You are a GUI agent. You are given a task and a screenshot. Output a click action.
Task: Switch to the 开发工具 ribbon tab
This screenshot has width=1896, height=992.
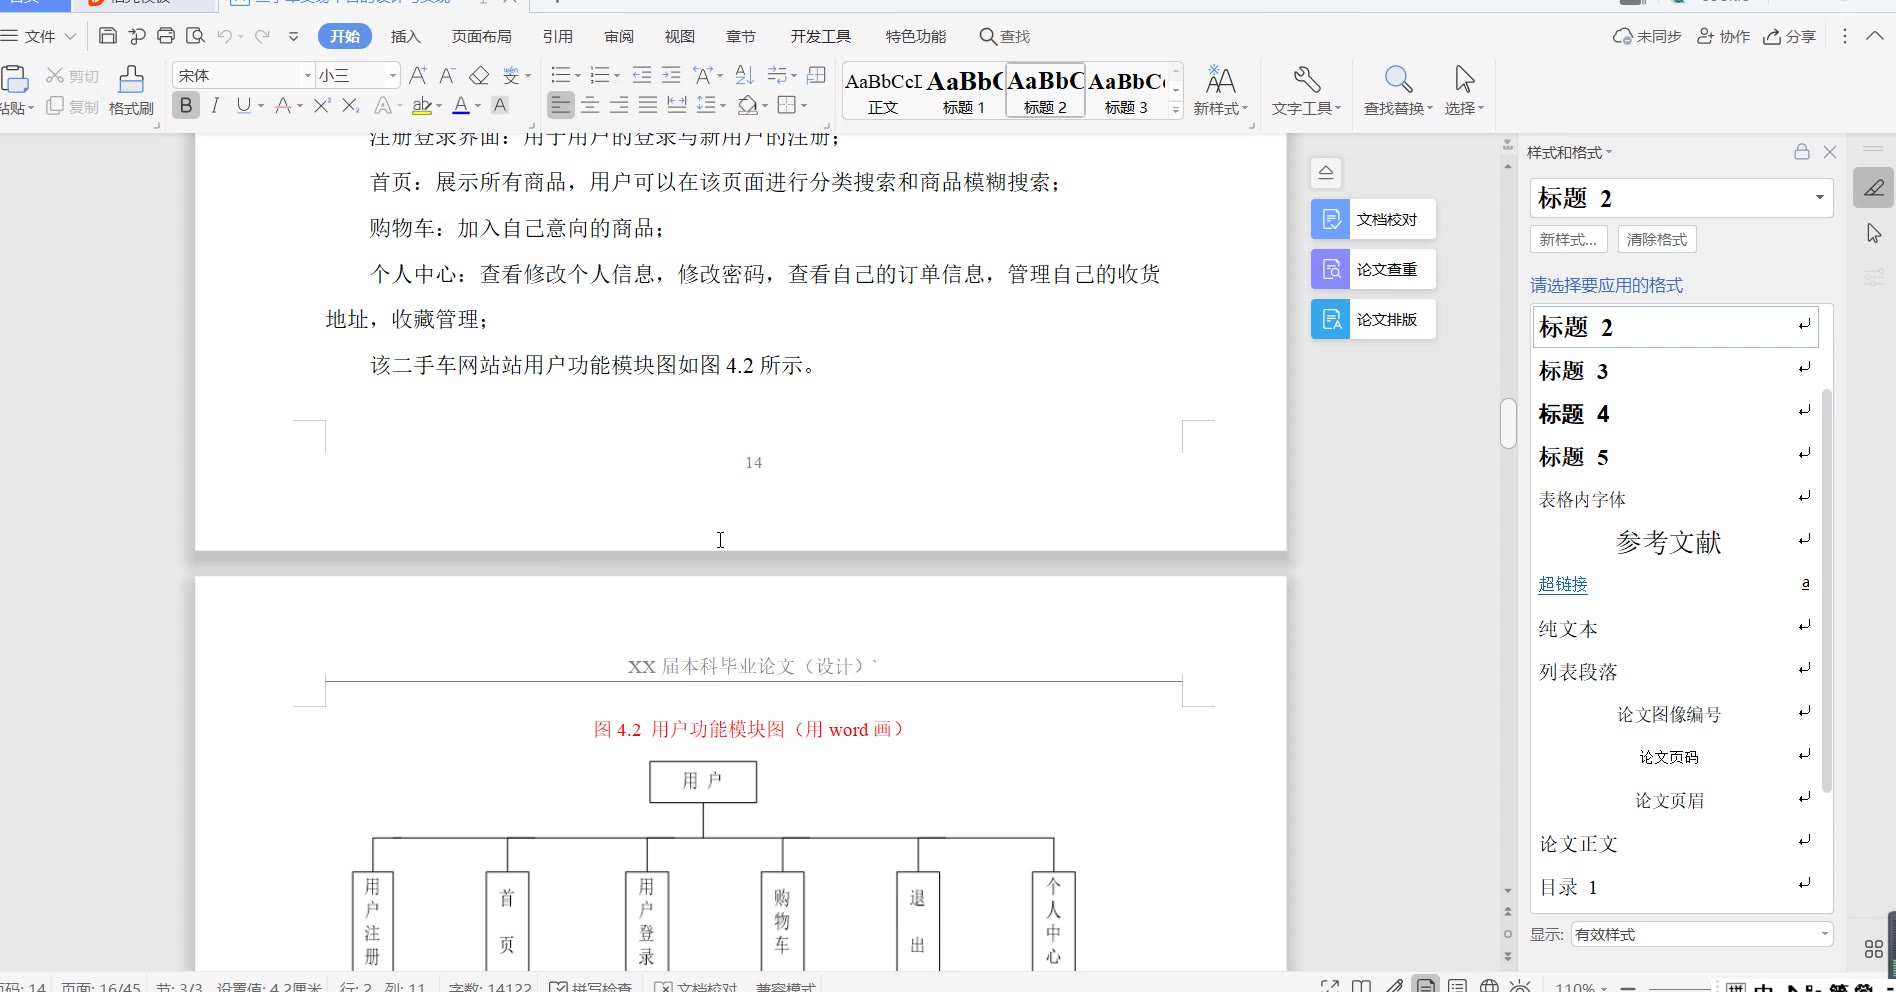[x=821, y=36]
